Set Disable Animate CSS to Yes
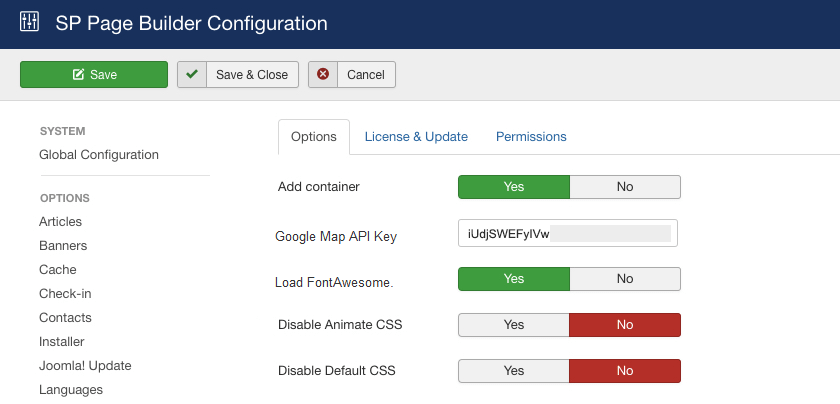 [514, 325]
